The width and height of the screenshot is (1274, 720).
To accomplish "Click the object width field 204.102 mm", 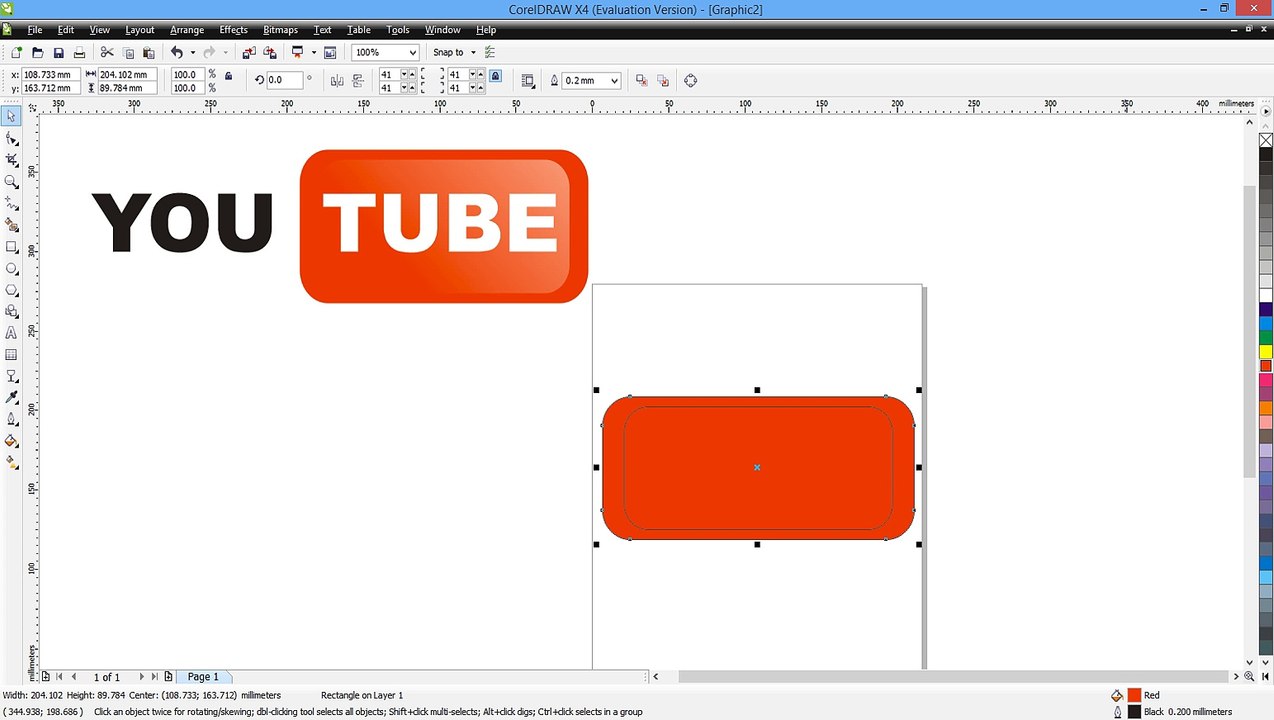I will tap(127, 75).
